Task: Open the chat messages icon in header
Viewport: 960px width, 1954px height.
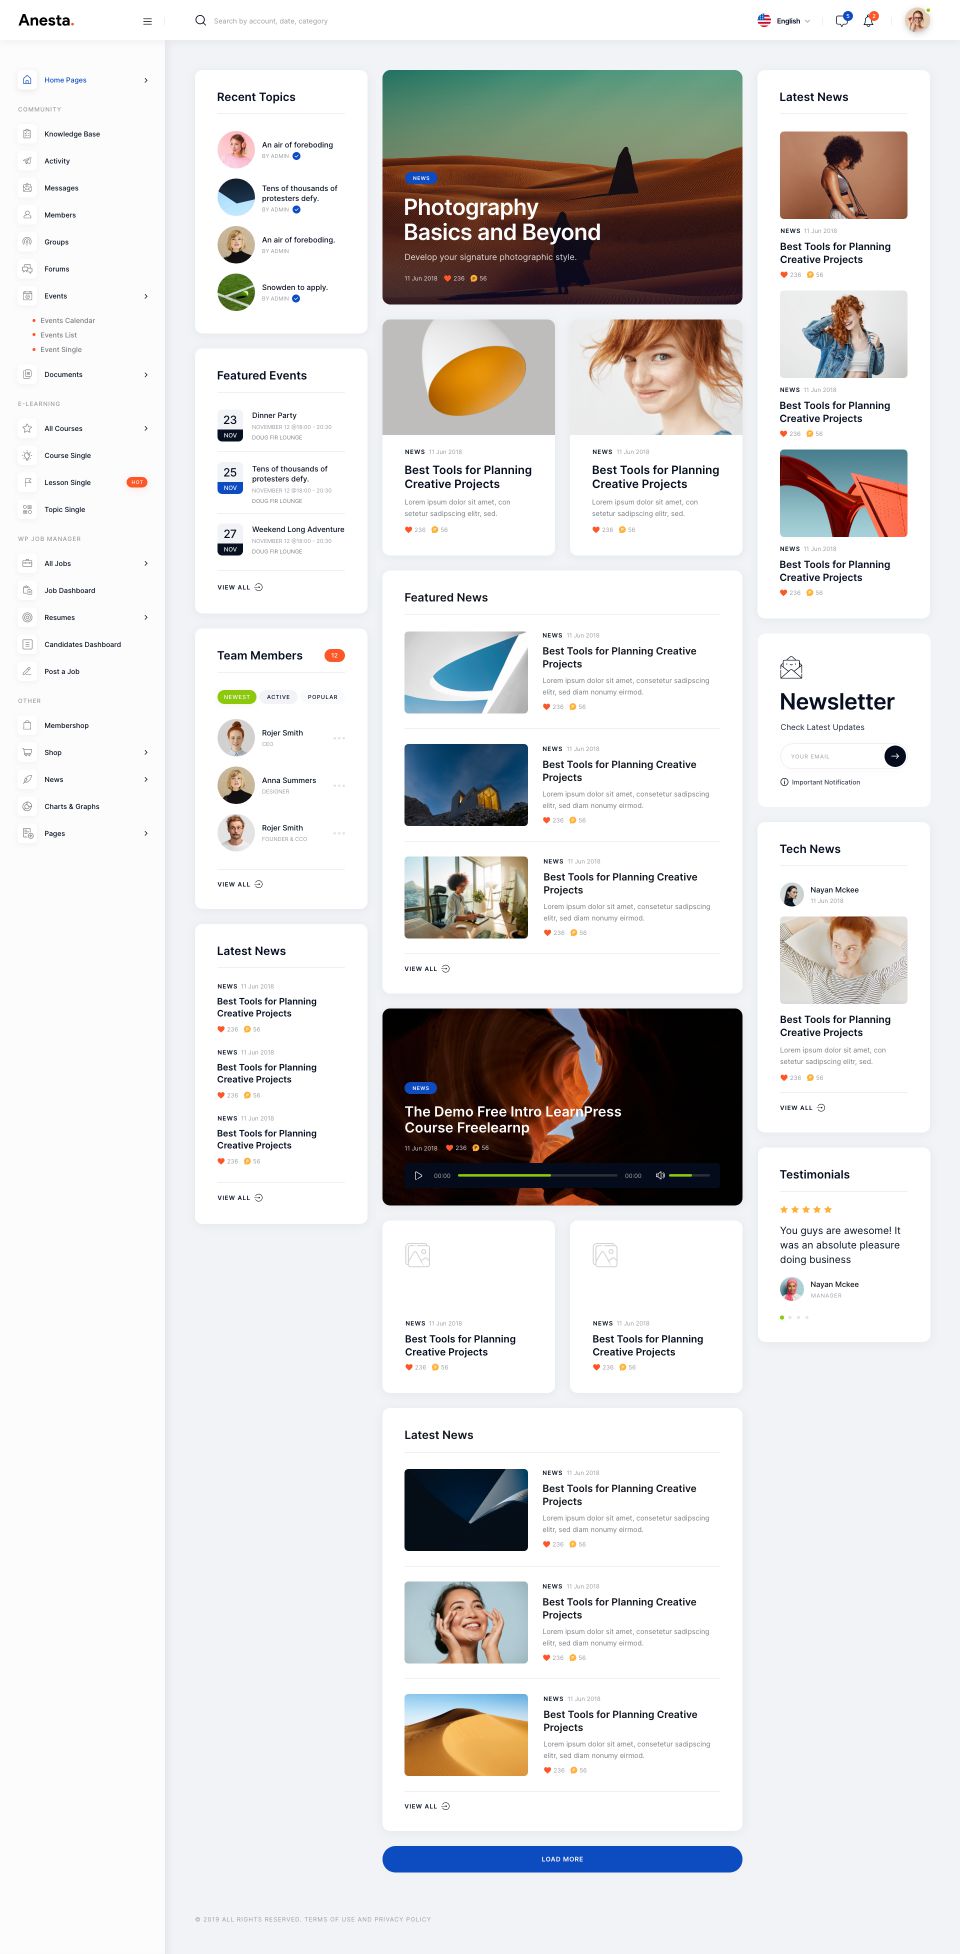Action: [841, 21]
